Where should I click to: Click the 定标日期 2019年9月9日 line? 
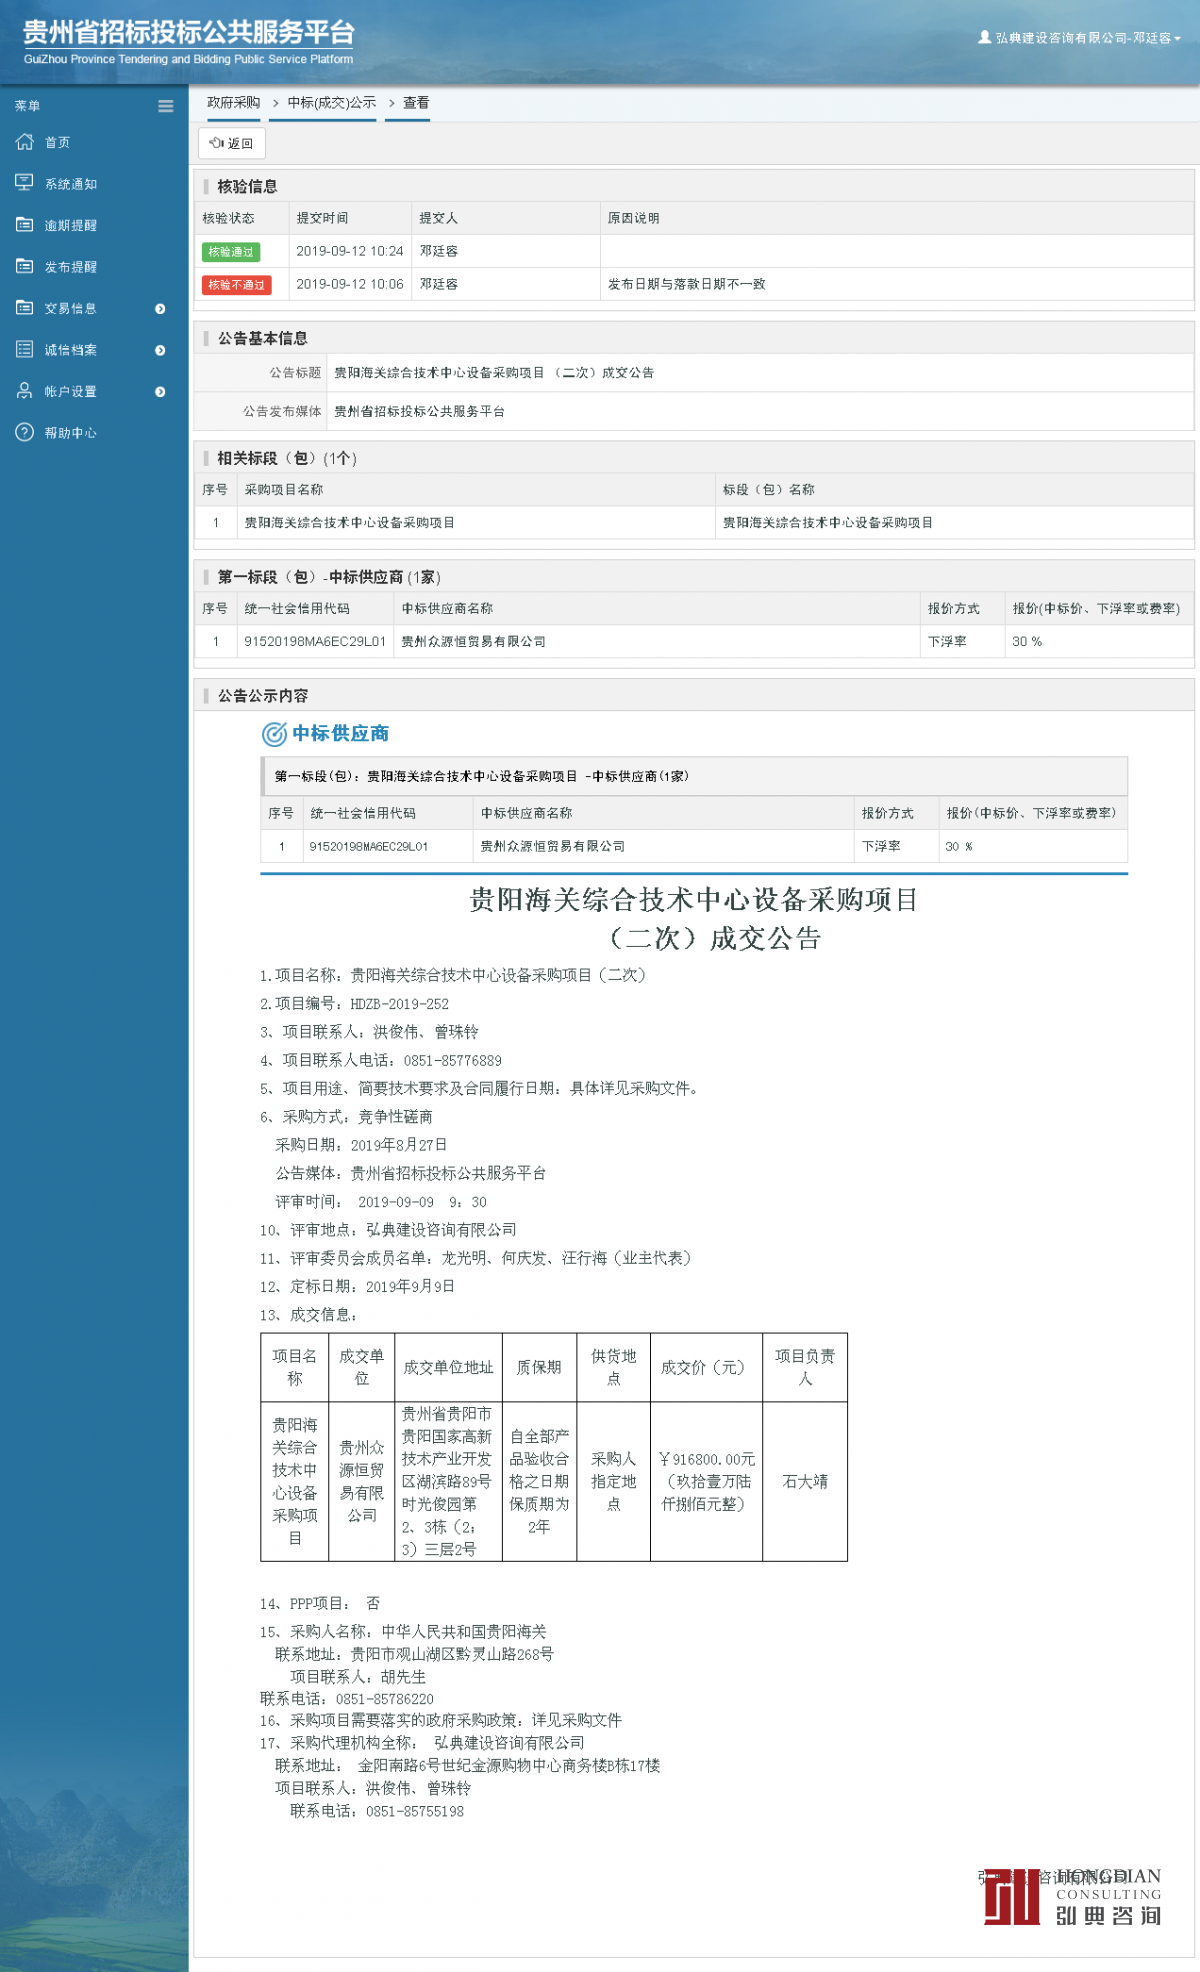(357, 1287)
